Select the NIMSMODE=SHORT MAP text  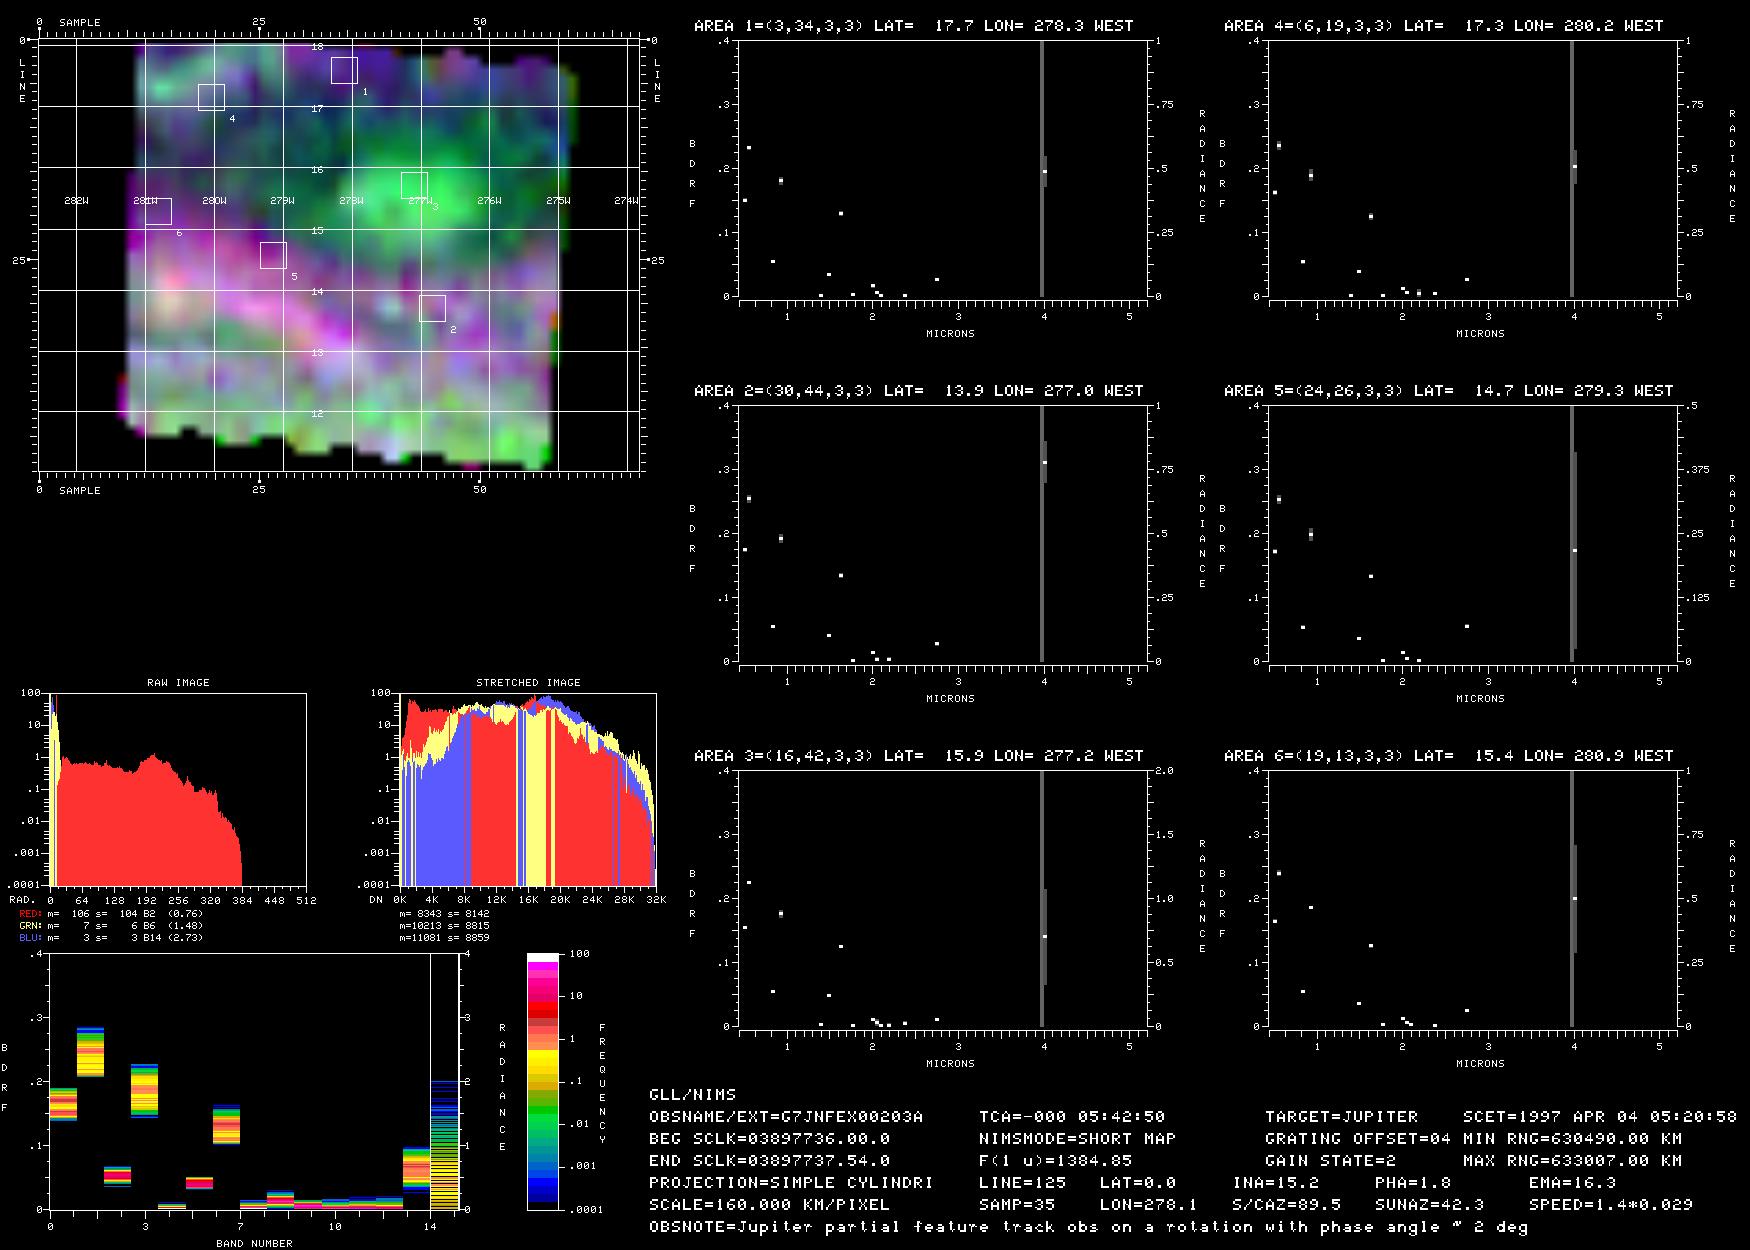click(x=1077, y=1138)
